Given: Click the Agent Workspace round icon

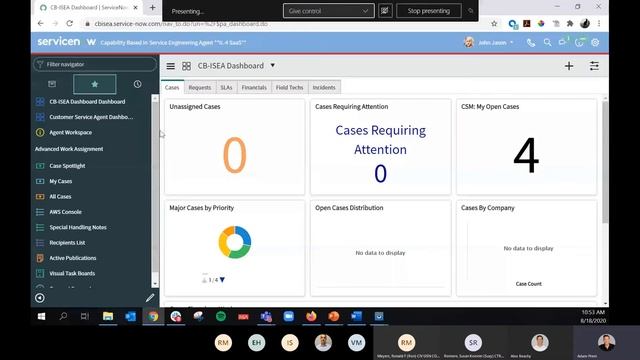Looking at the screenshot, I should click(x=40, y=132).
